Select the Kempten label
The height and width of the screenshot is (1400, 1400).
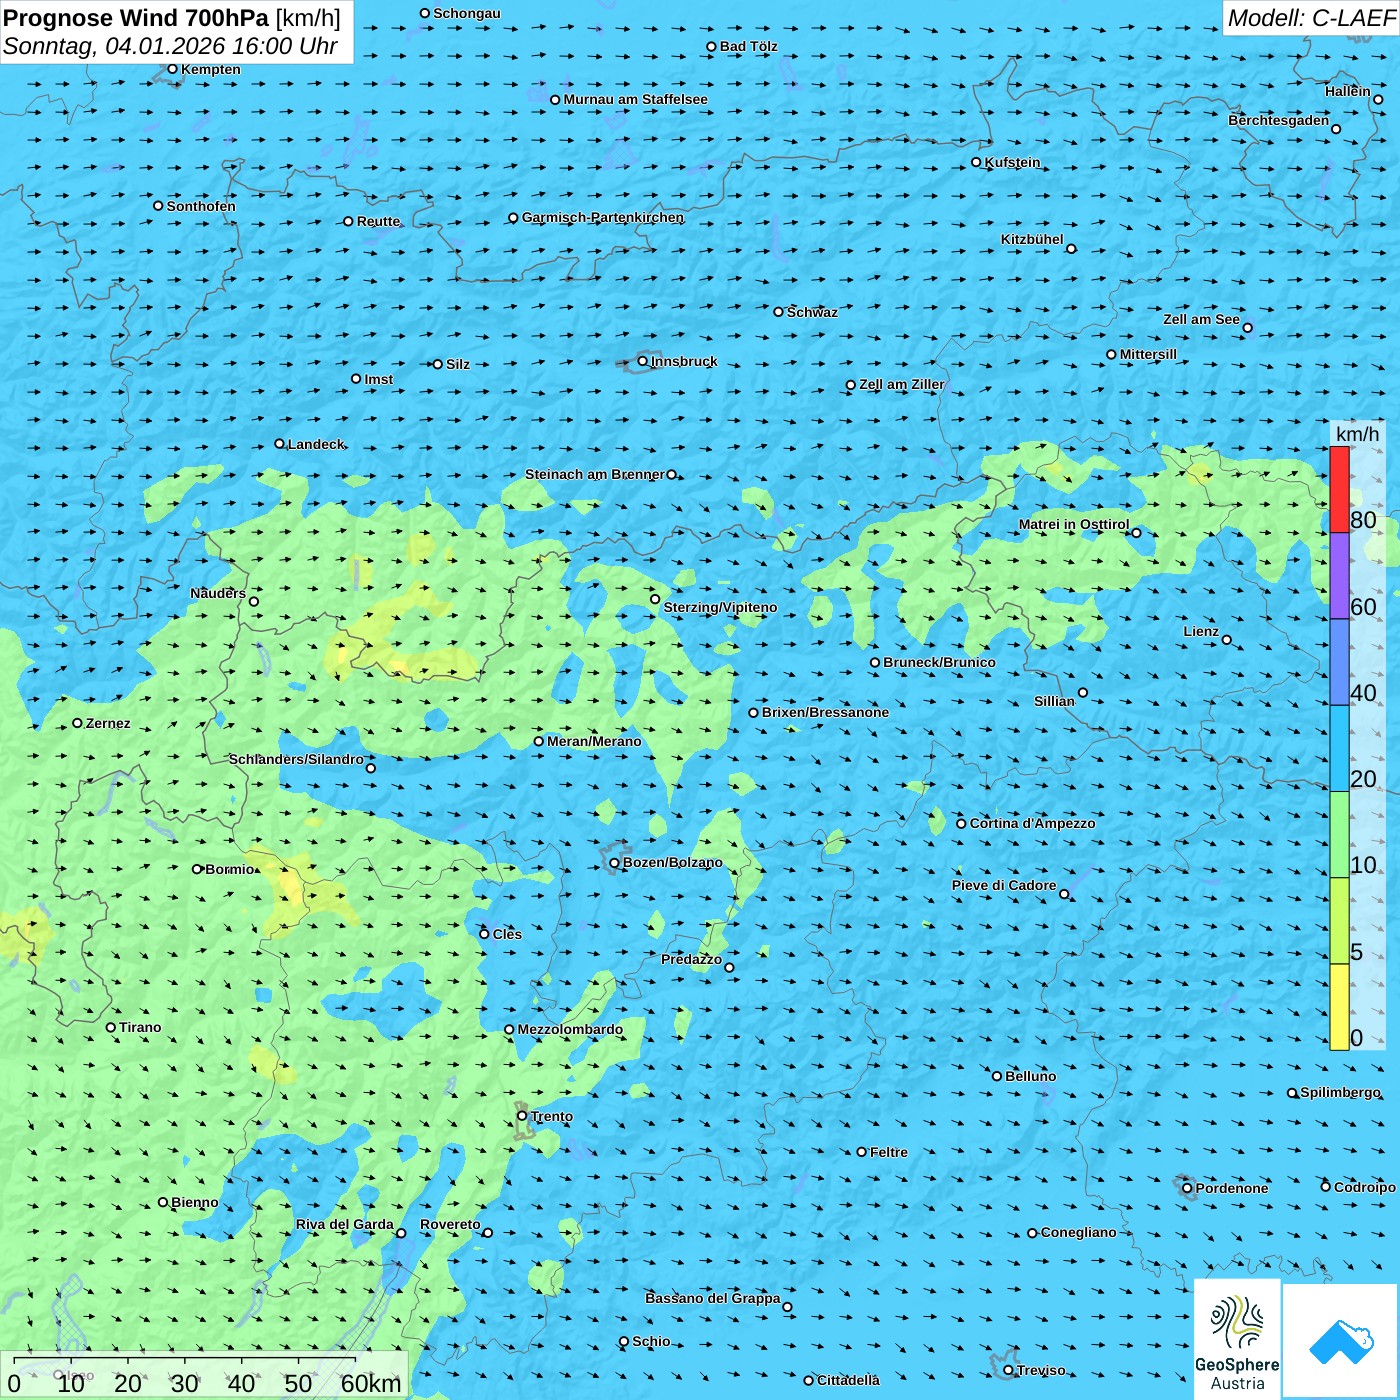(210, 69)
